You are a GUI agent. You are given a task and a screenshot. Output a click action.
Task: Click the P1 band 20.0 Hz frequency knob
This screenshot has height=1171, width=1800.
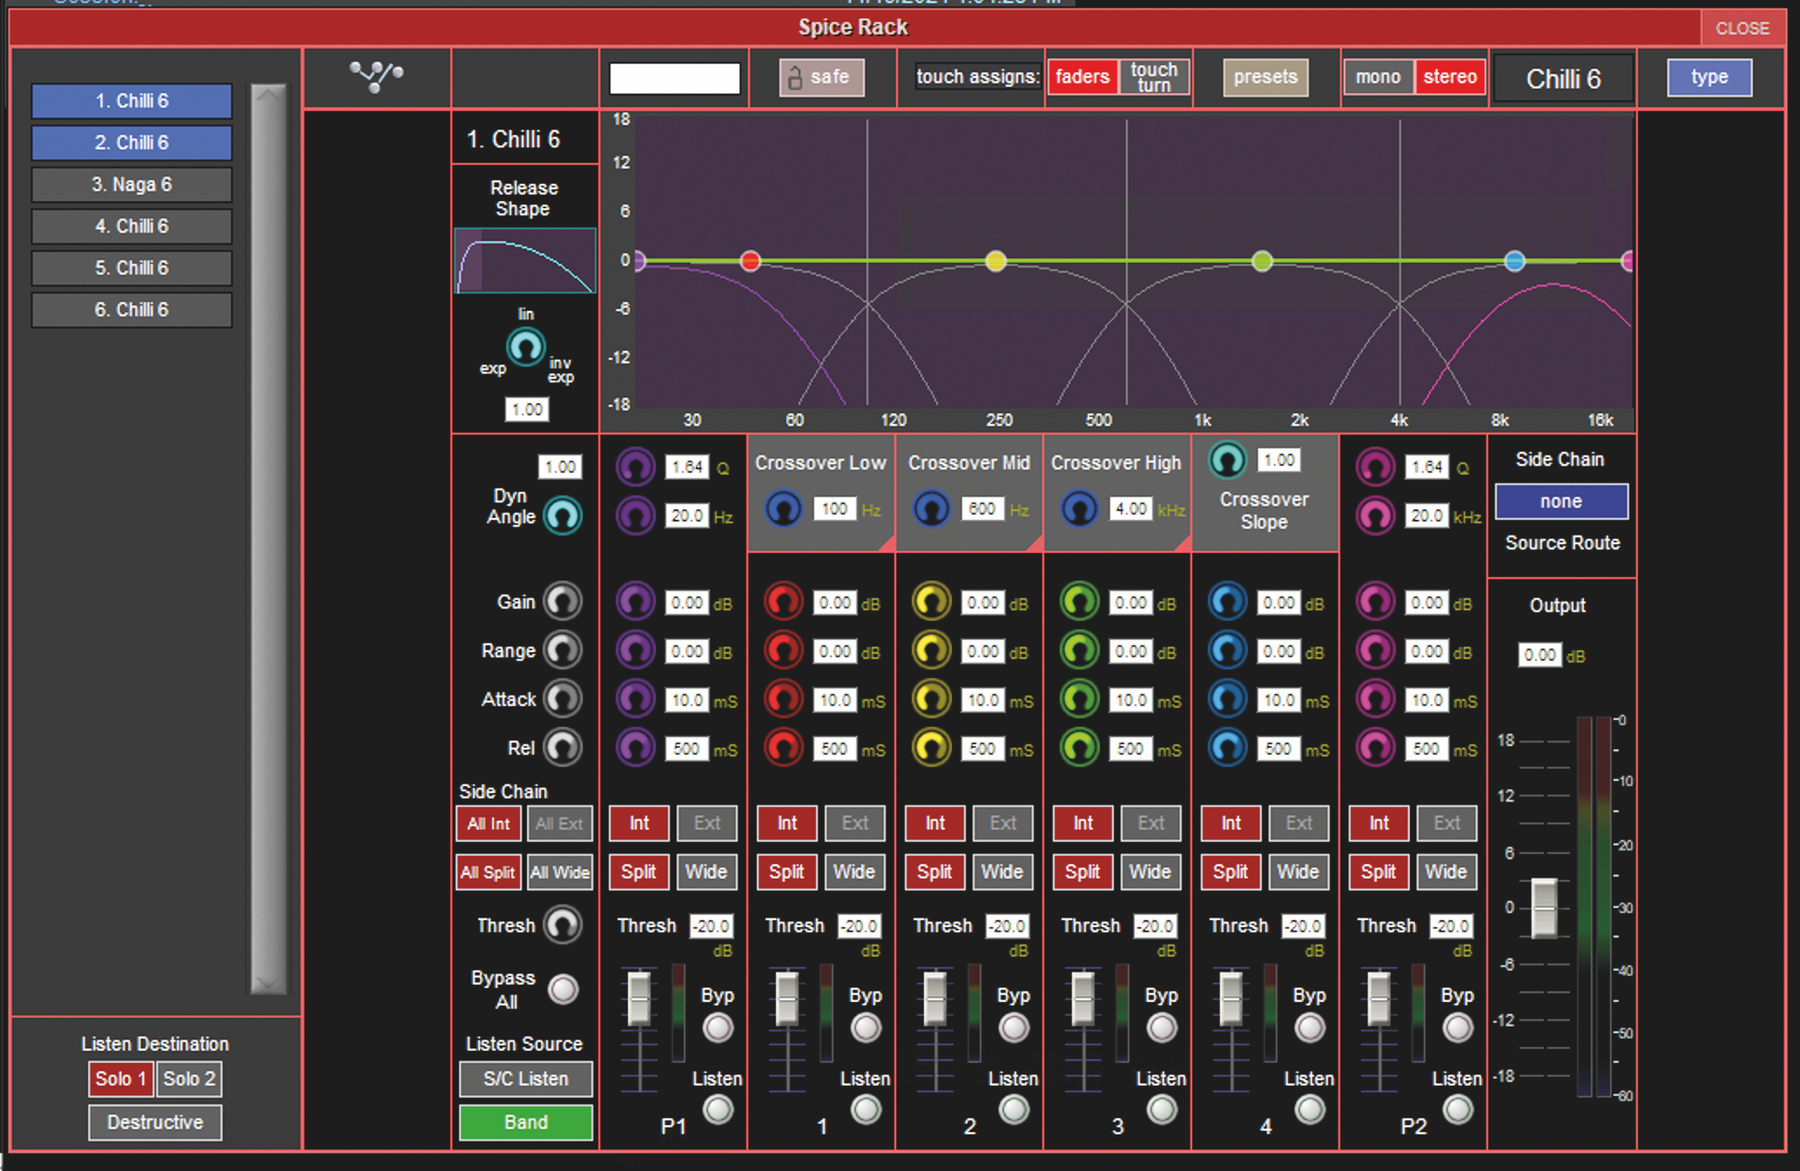pyautogui.click(x=636, y=516)
